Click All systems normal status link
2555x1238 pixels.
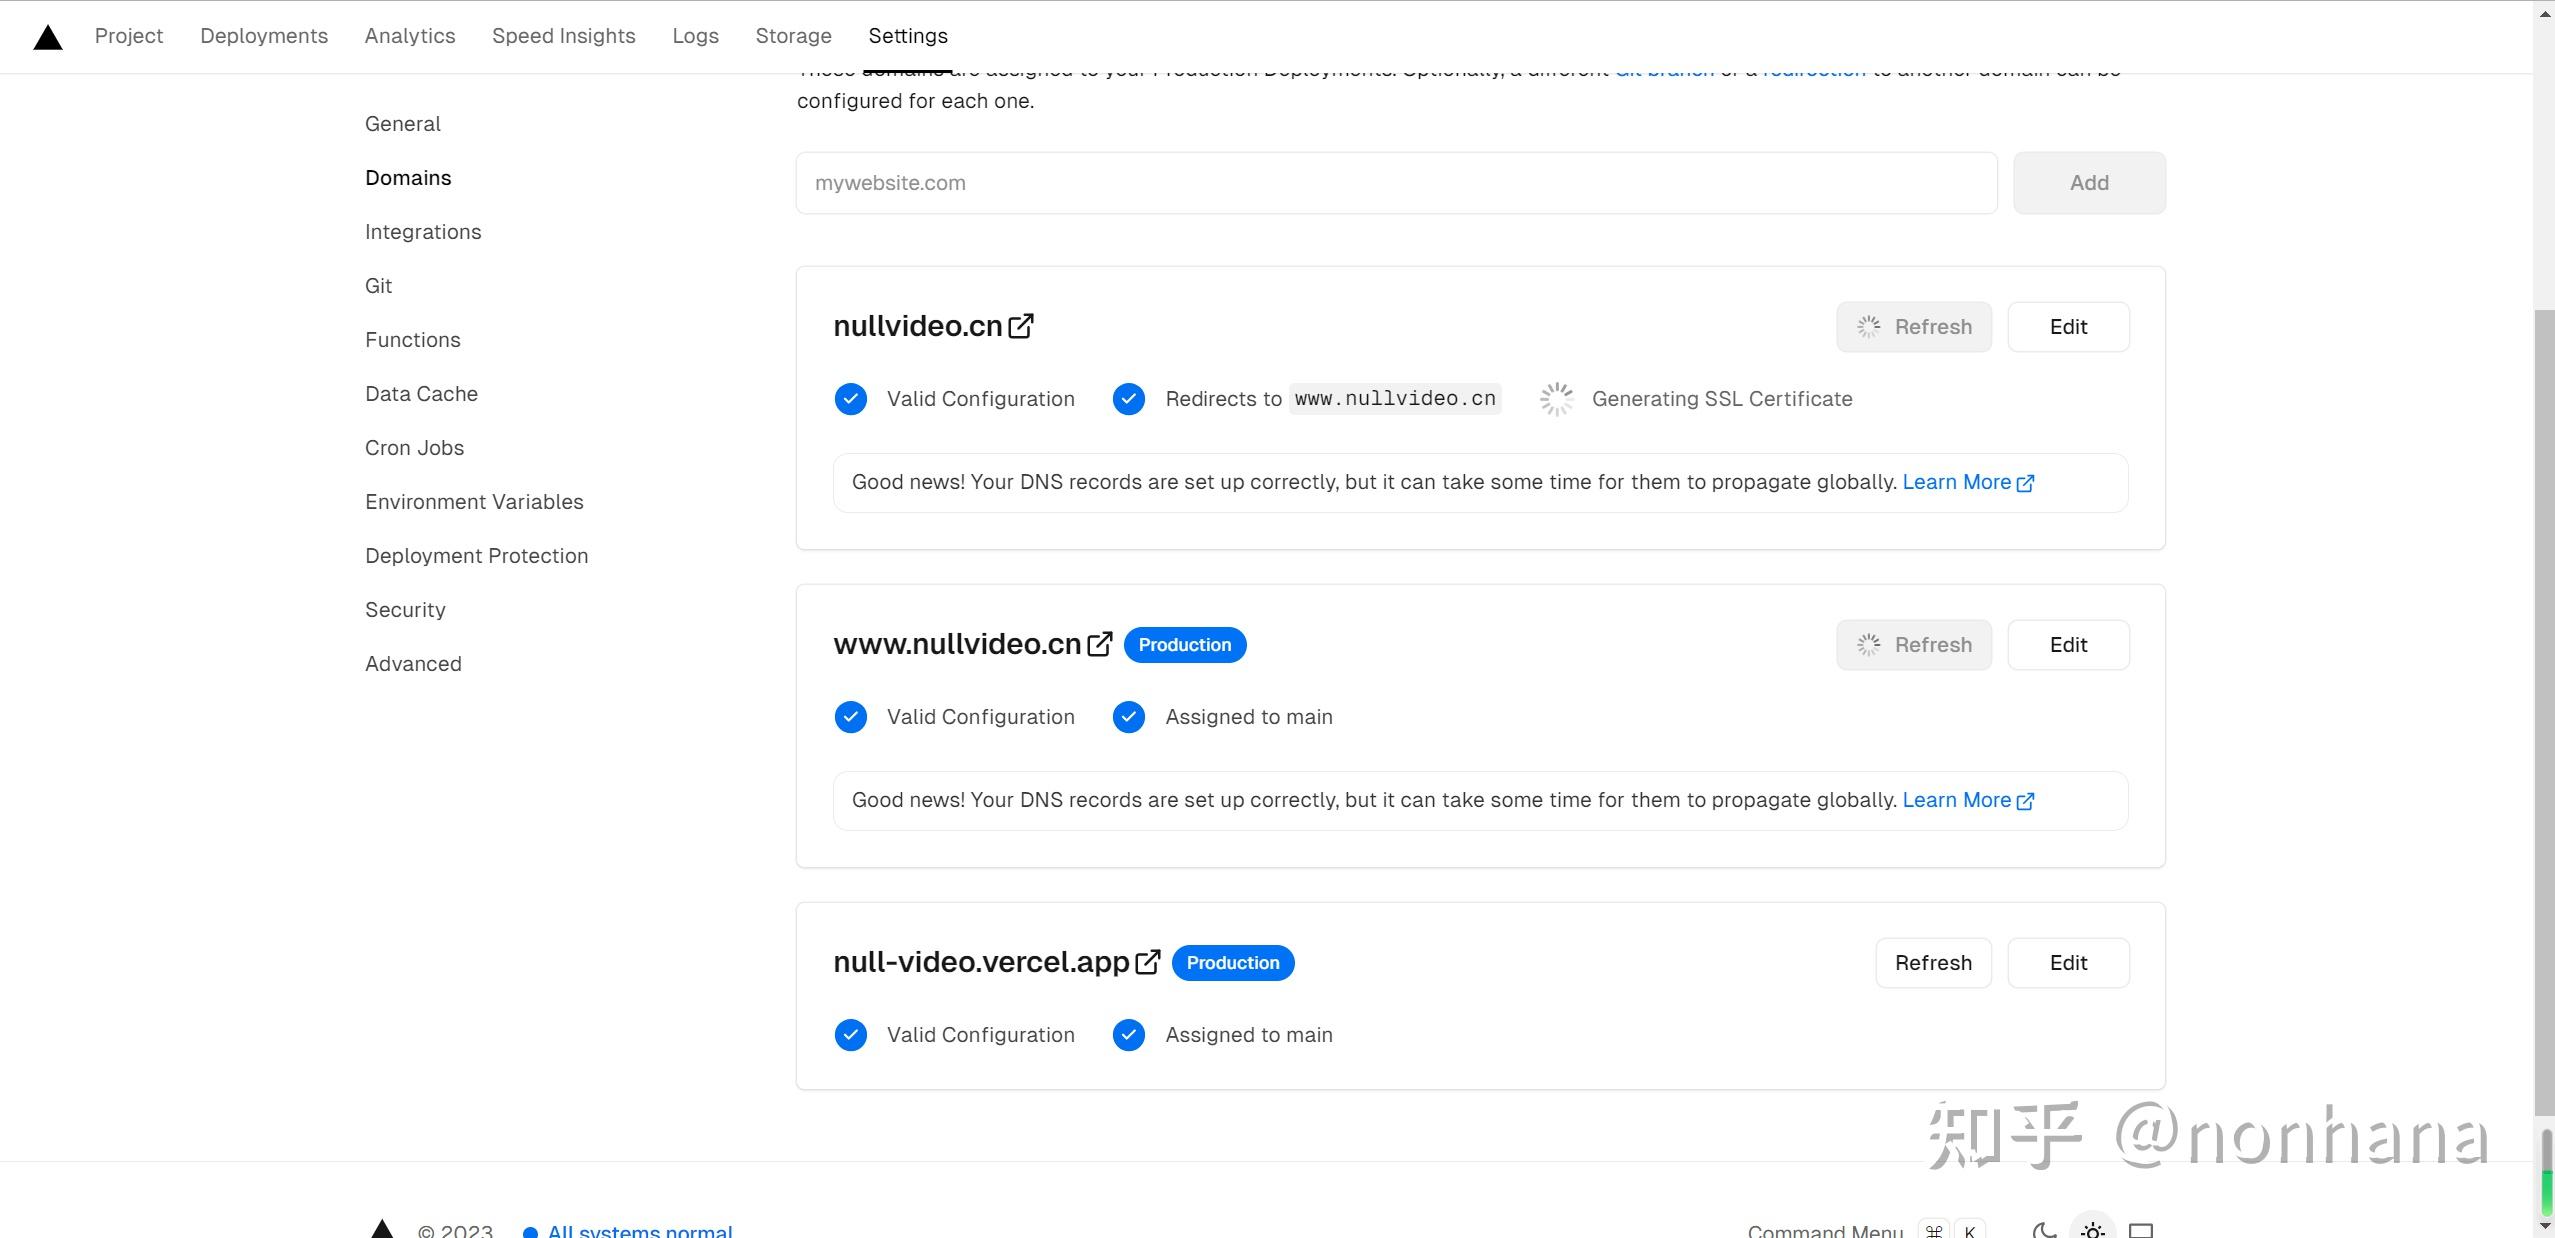tap(639, 1230)
